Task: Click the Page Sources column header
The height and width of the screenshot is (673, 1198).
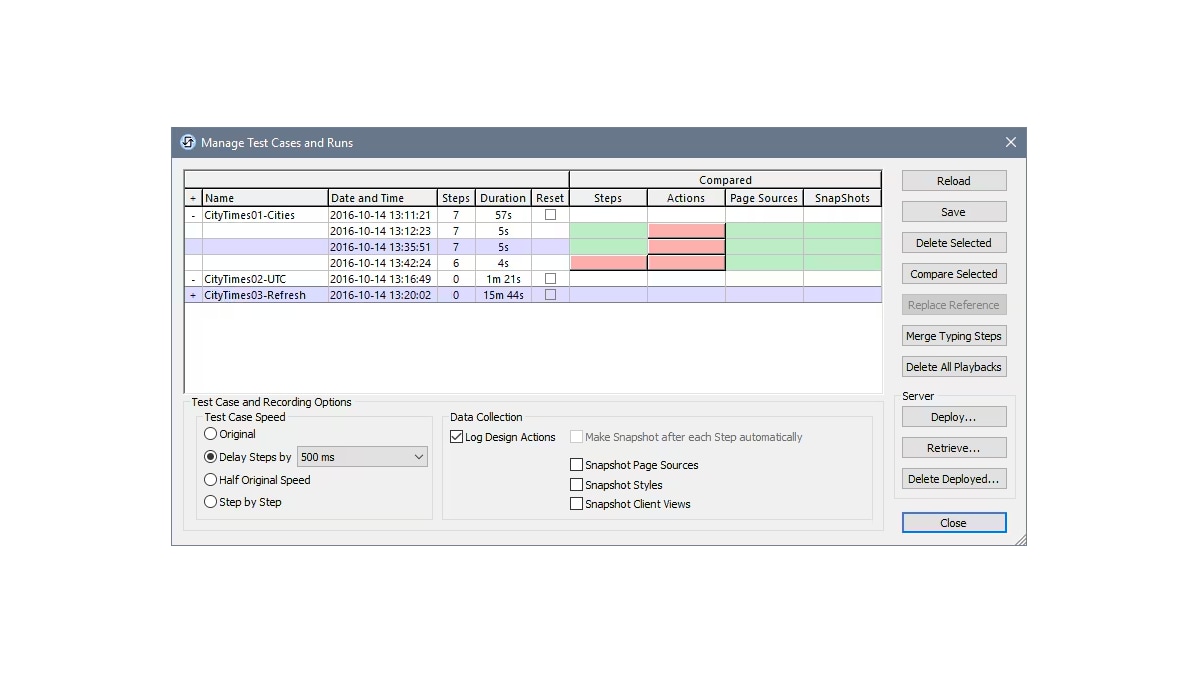Action: point(763,198)
